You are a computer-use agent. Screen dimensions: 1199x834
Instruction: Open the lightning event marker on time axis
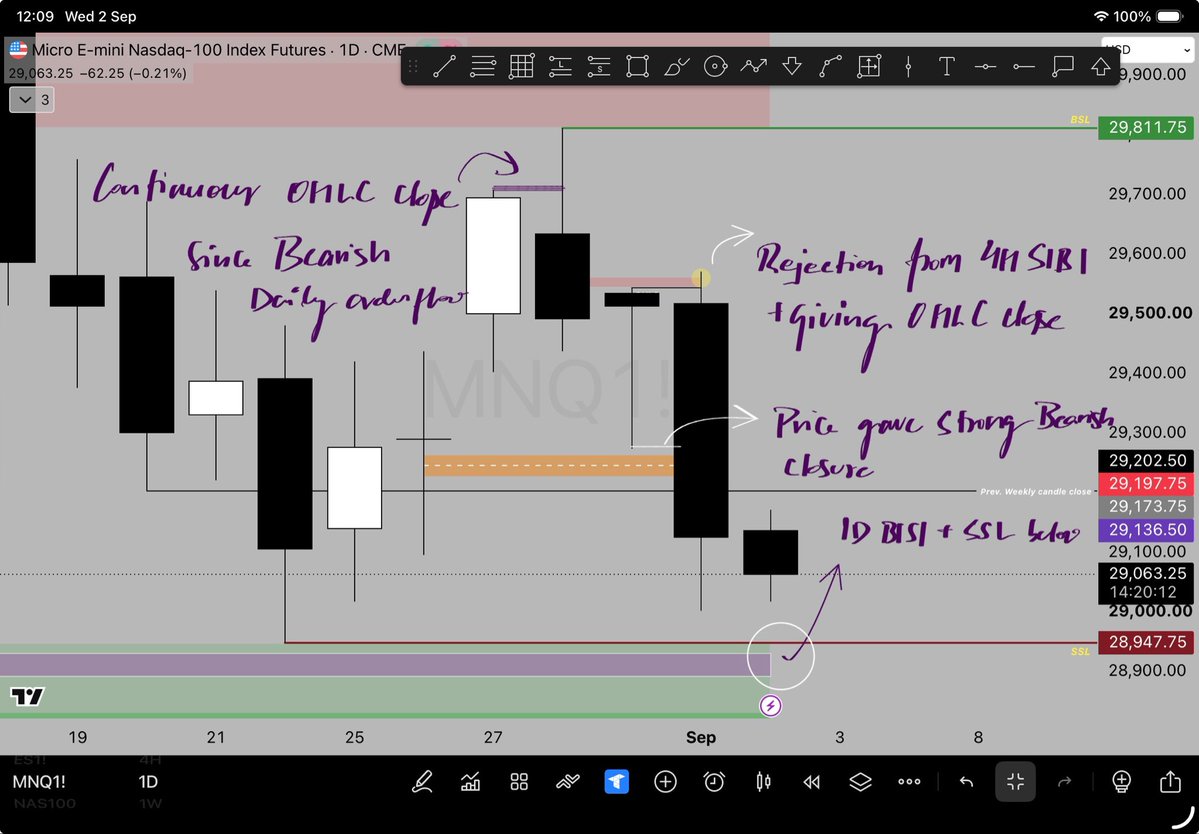[x=770, y=706]
